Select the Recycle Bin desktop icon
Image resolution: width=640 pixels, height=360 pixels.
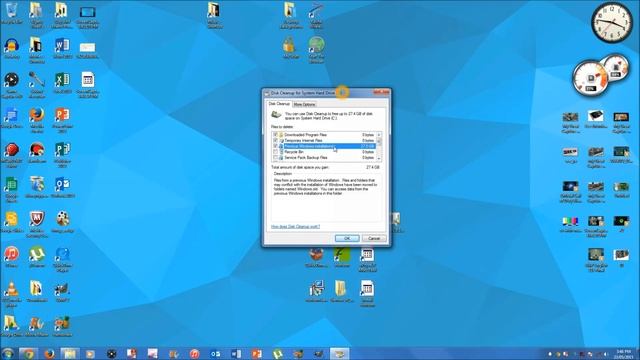click(11, 13)
